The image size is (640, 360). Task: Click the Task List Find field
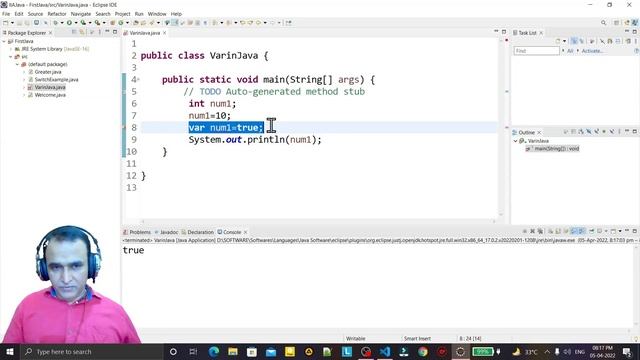point(536,51)
